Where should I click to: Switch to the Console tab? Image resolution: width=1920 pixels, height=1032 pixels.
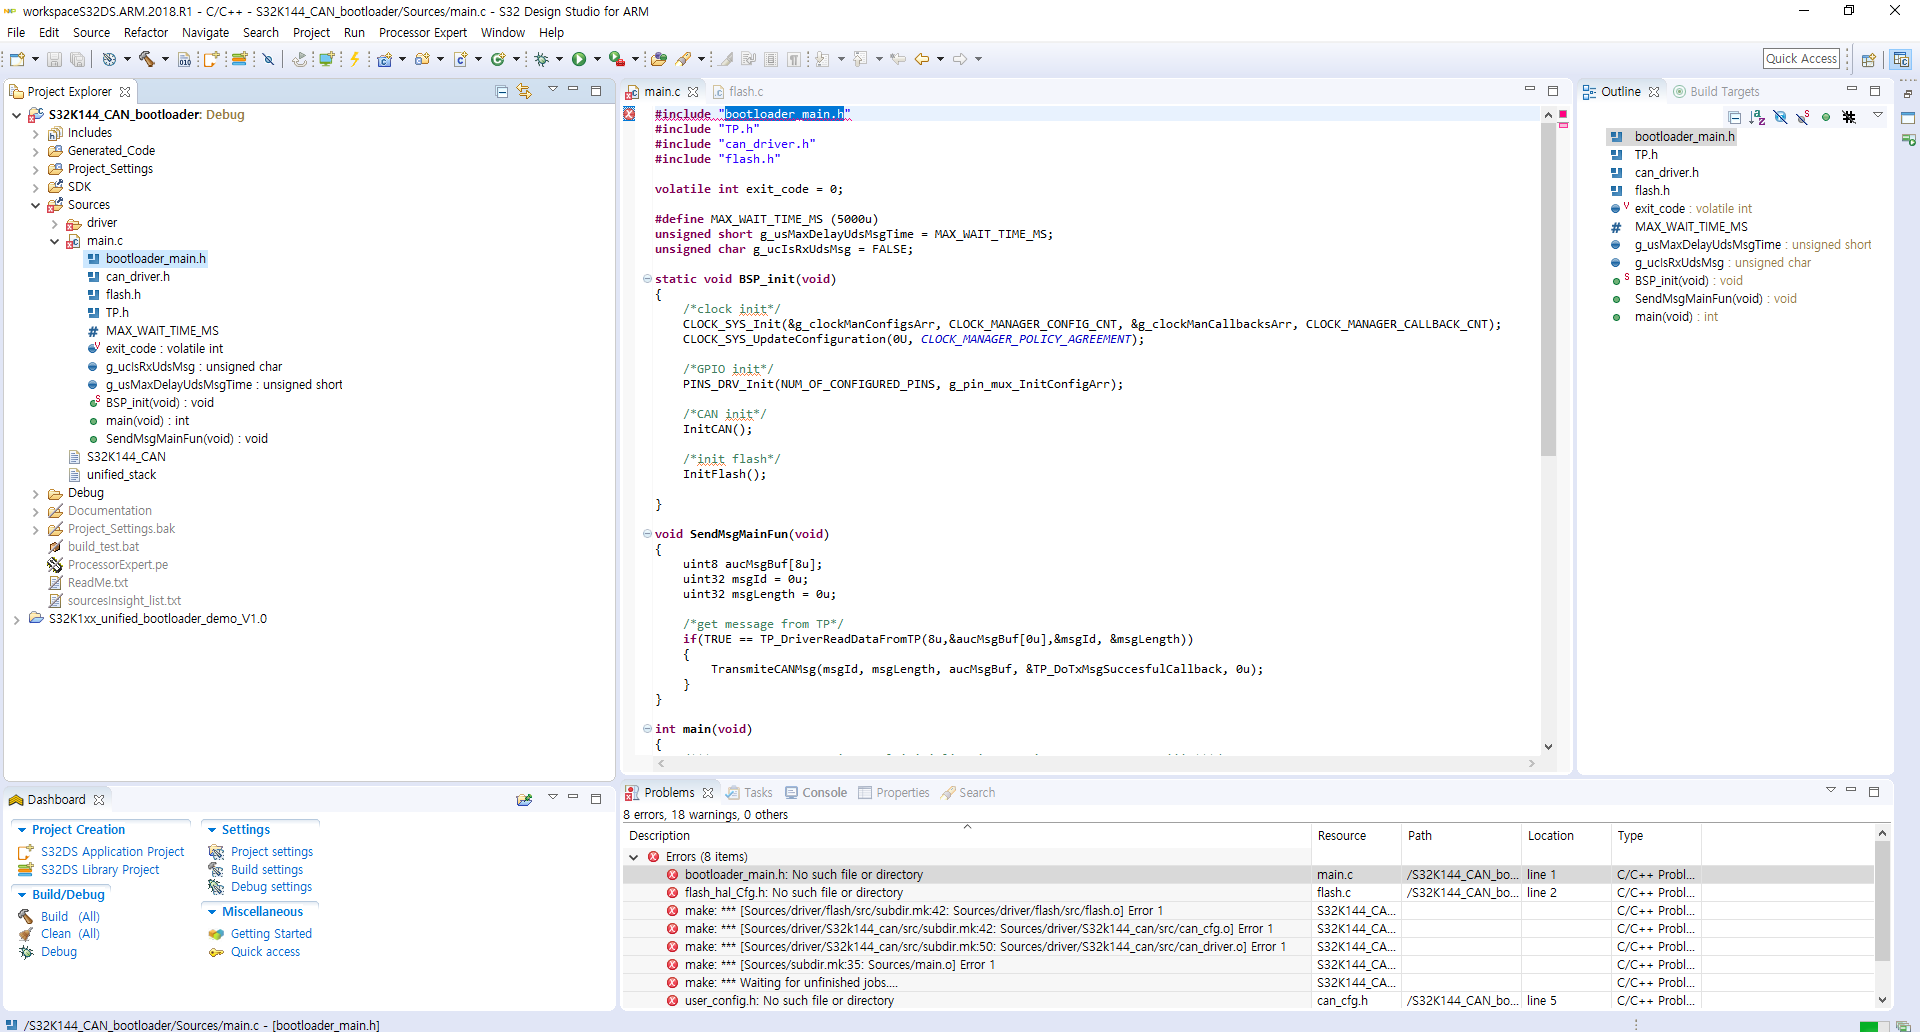click(x=823, y=792)
